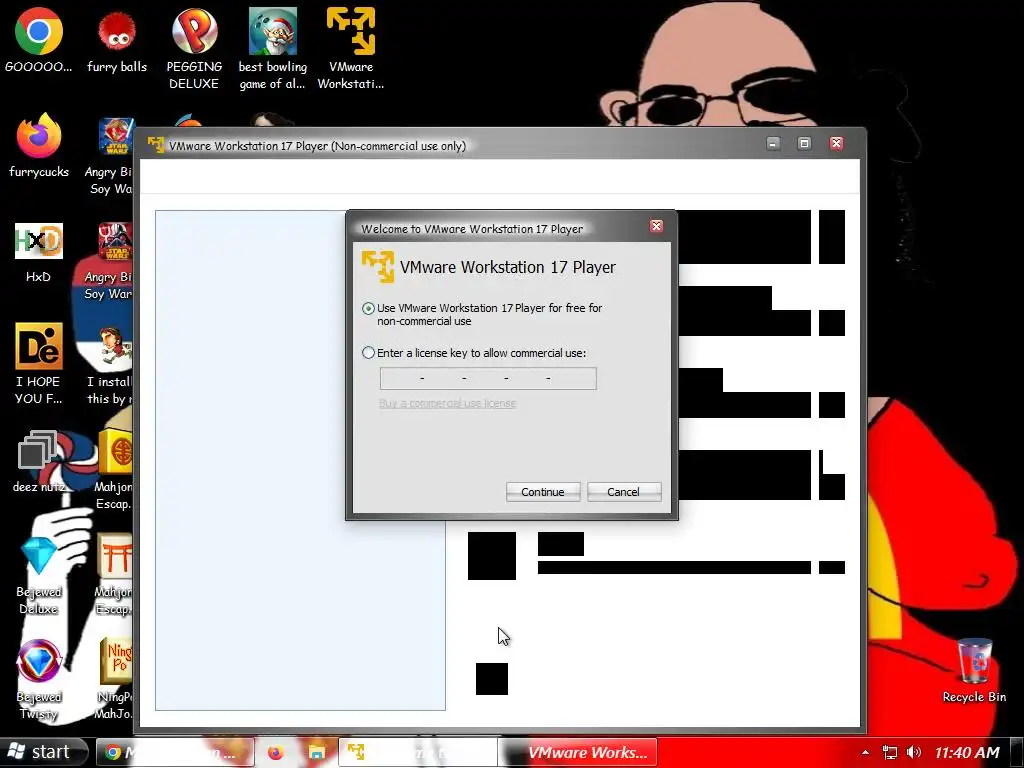
Task: Click the license key input field
Action: (x=488, y=378)
